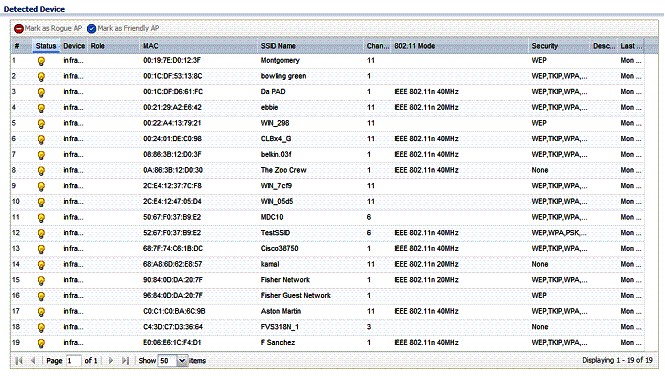Select the status bulb icon for FVS318N_1
This screenshot has height=376, width=665.
pos(41,328)
